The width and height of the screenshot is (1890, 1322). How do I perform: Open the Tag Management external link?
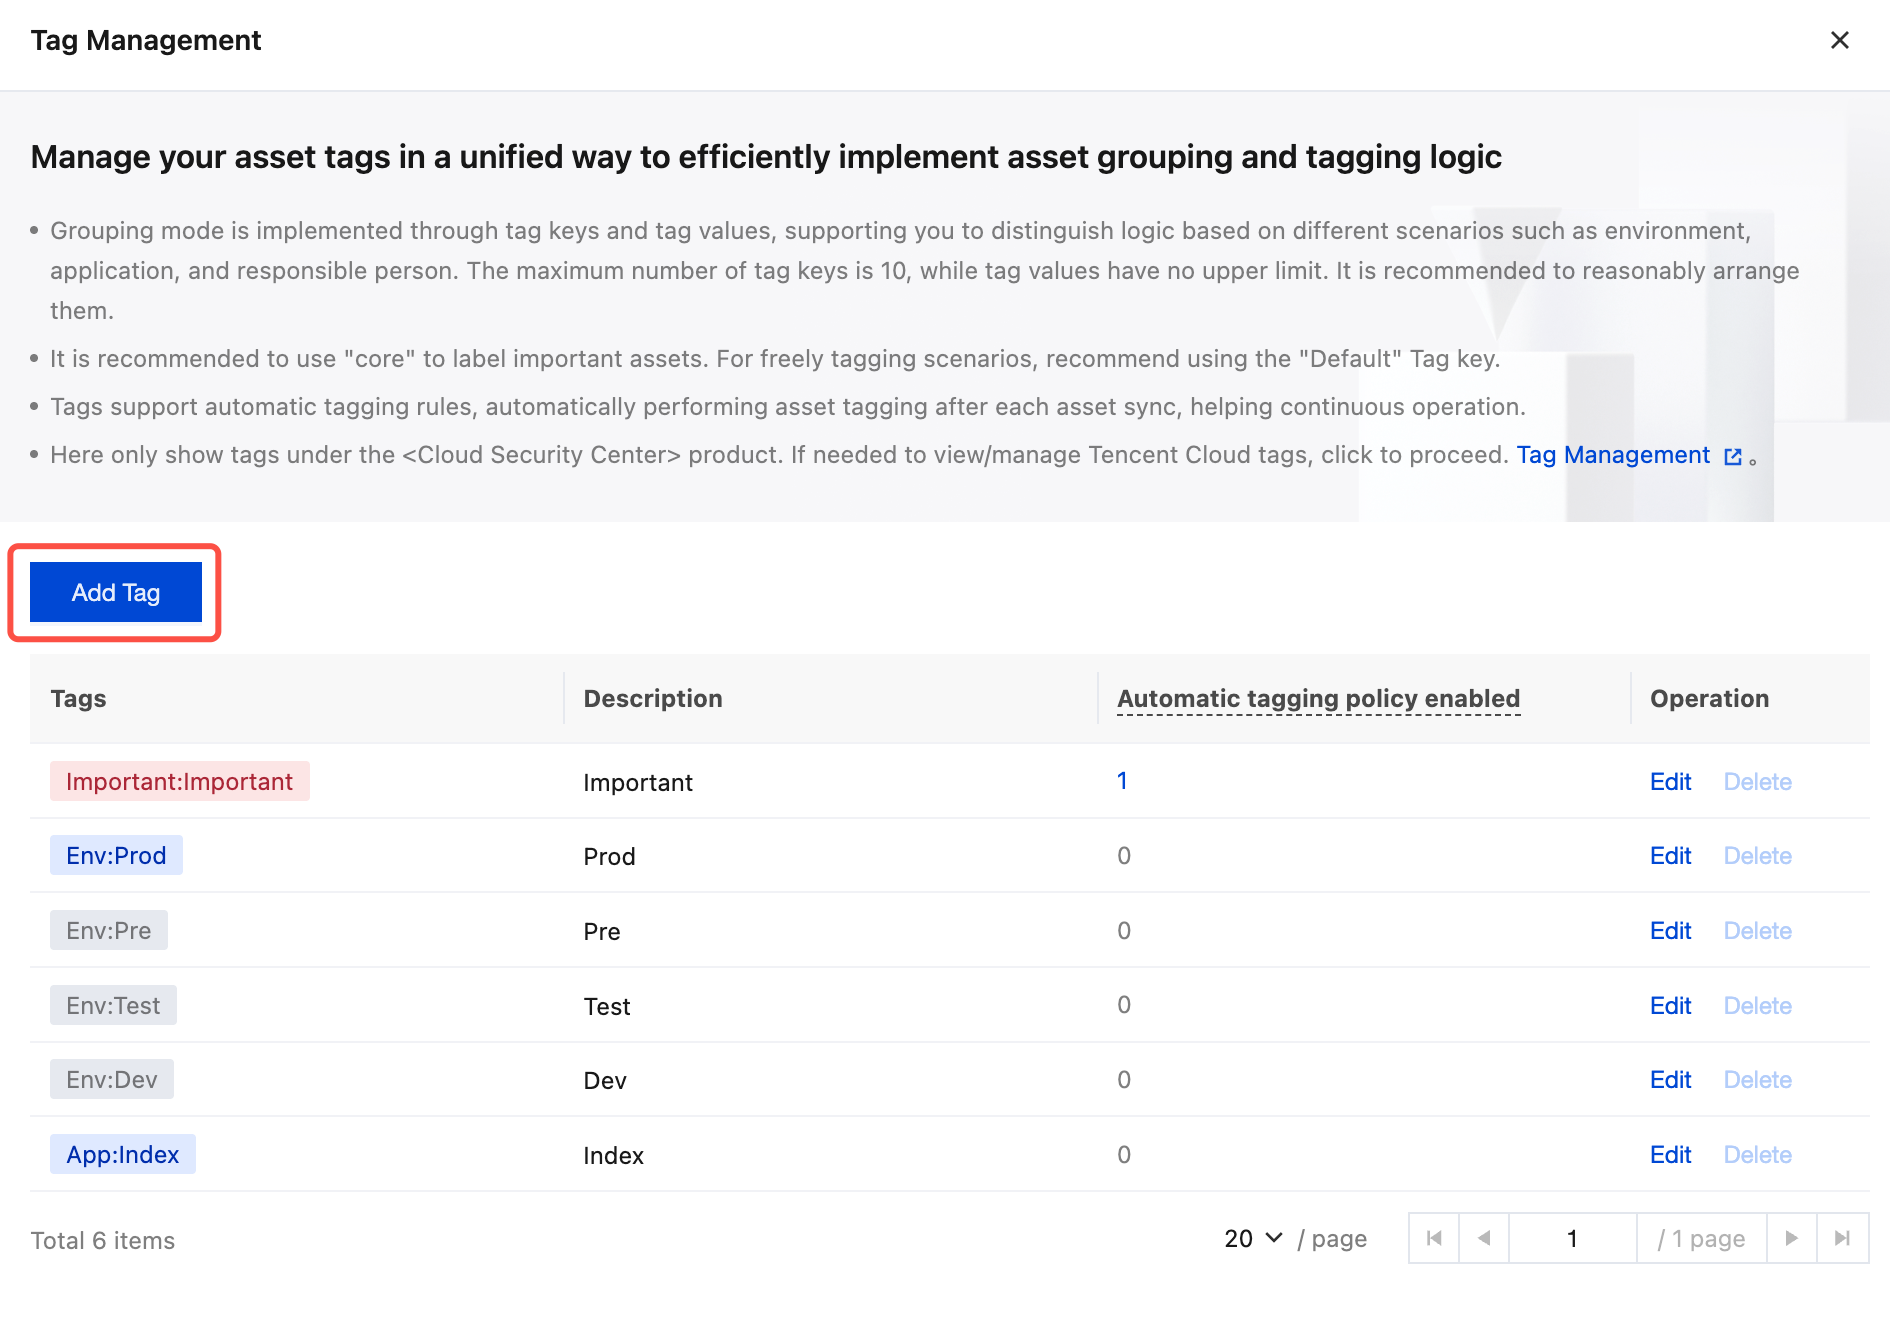coord(1613,455)
